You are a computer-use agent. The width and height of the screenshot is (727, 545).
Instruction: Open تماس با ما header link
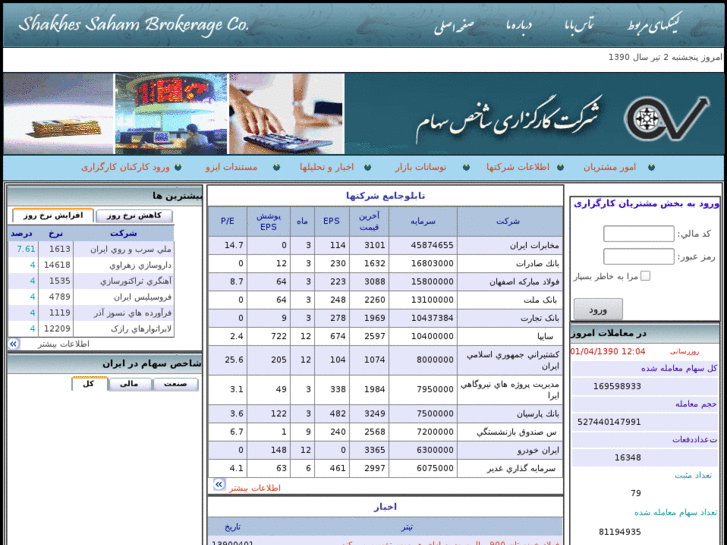(x=578, y=25)
